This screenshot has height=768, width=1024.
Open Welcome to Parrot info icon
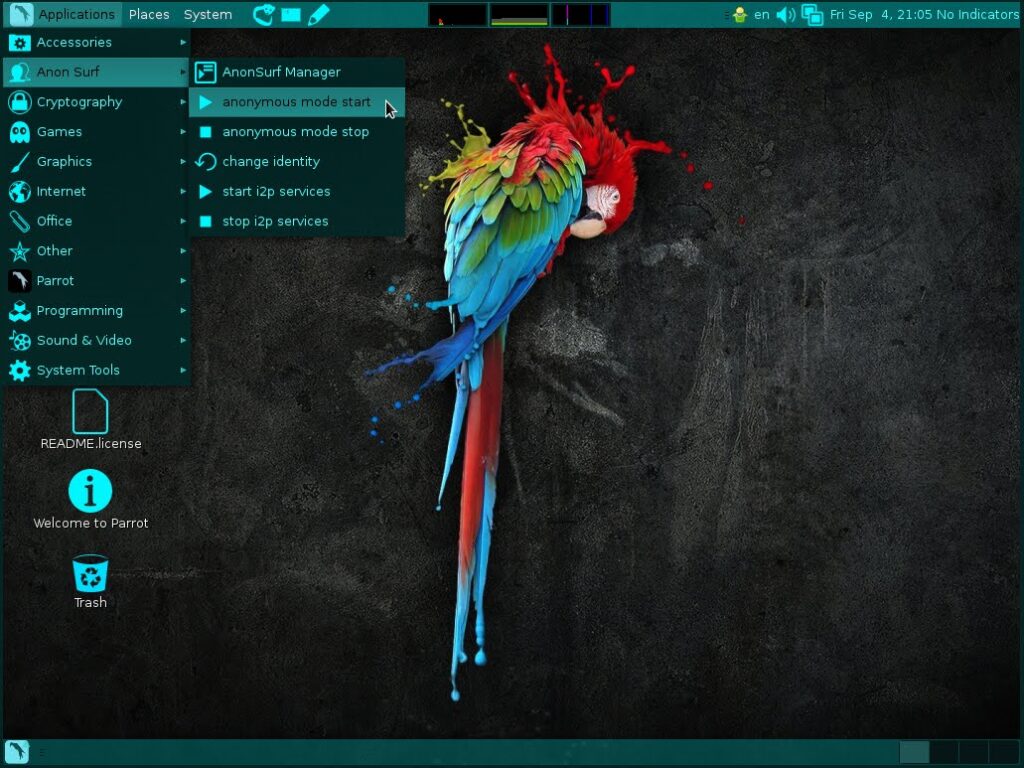click(x=90, y=492)
